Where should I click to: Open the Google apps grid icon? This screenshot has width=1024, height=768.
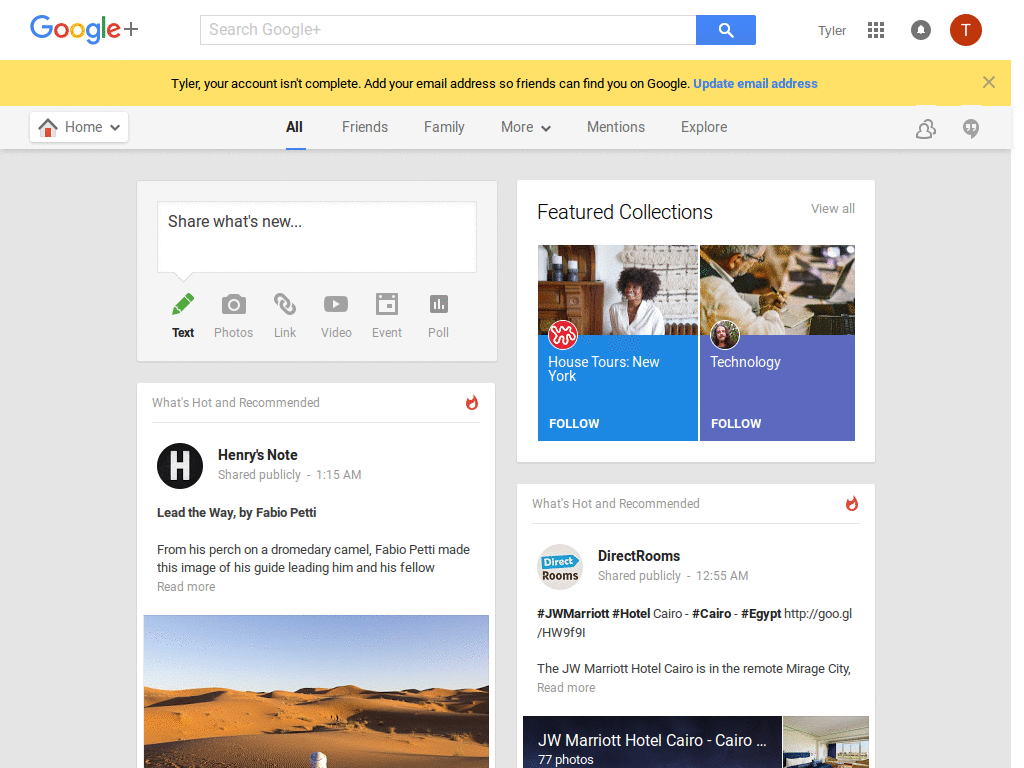pos(876,30)
